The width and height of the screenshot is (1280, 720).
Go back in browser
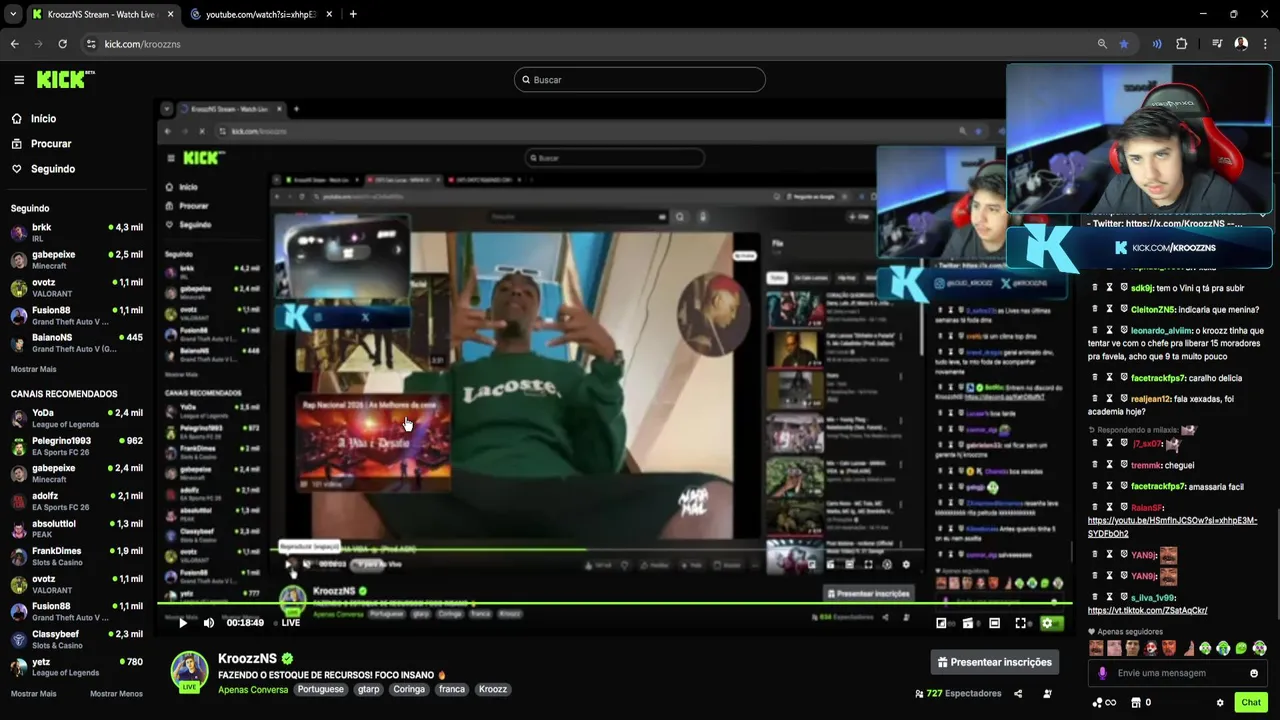coord(14,44)
